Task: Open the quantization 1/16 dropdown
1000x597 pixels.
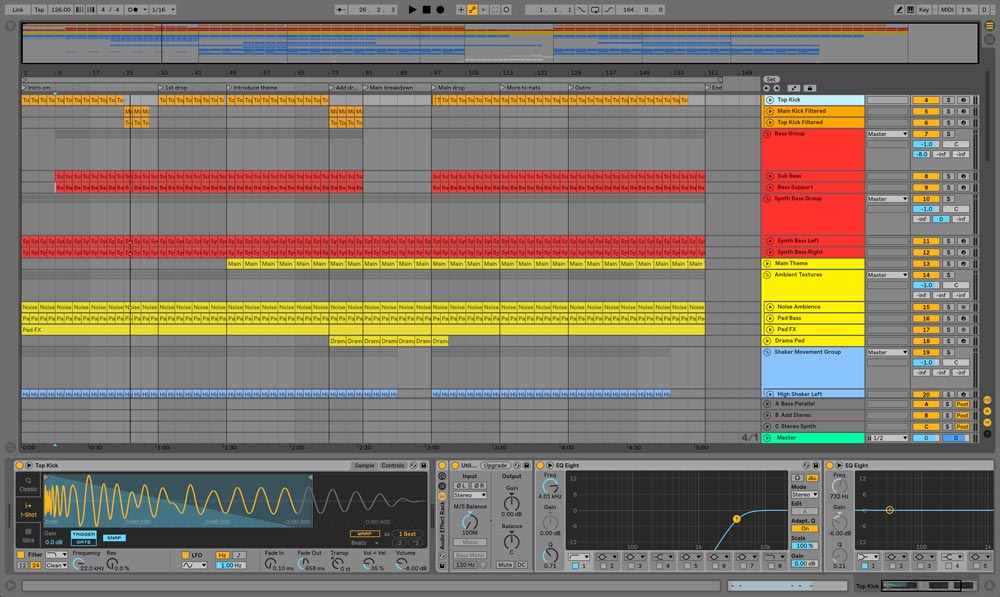Action: (162, 9)
